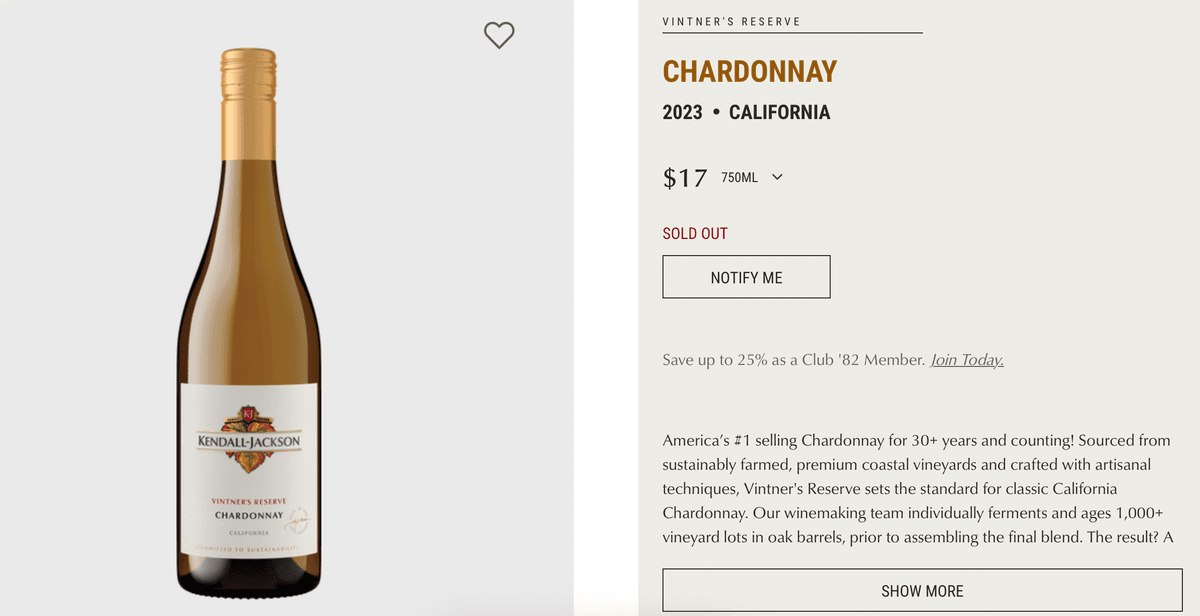Select the 2023 vintage label
Screen dimensions: 1200x616
[681, 112]
